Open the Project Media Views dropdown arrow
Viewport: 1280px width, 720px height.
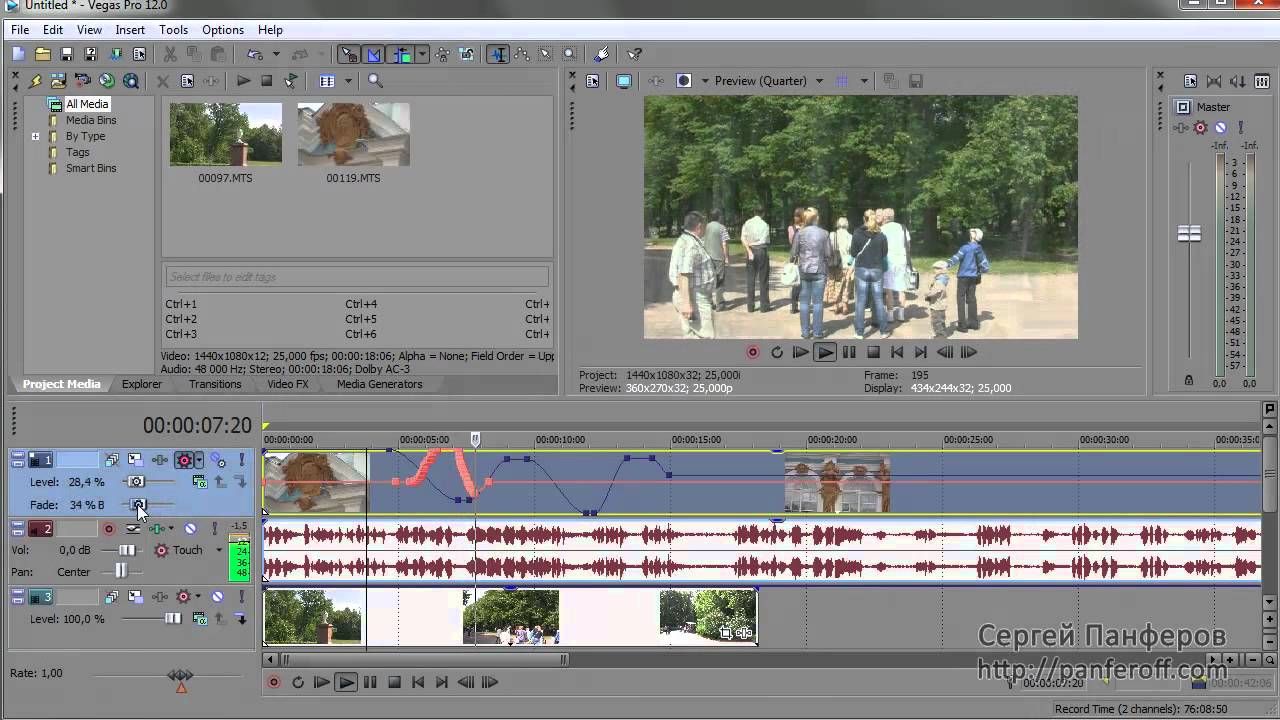[x=348, y=81]
